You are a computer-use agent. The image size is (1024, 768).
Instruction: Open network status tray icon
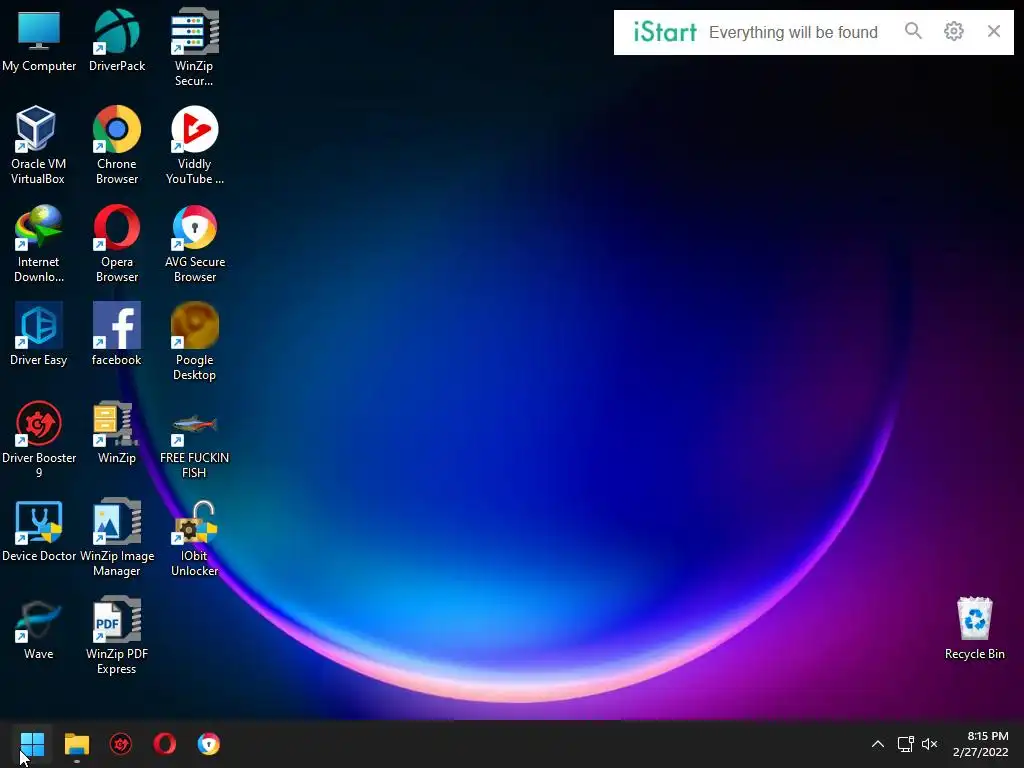tap(905, 744)
